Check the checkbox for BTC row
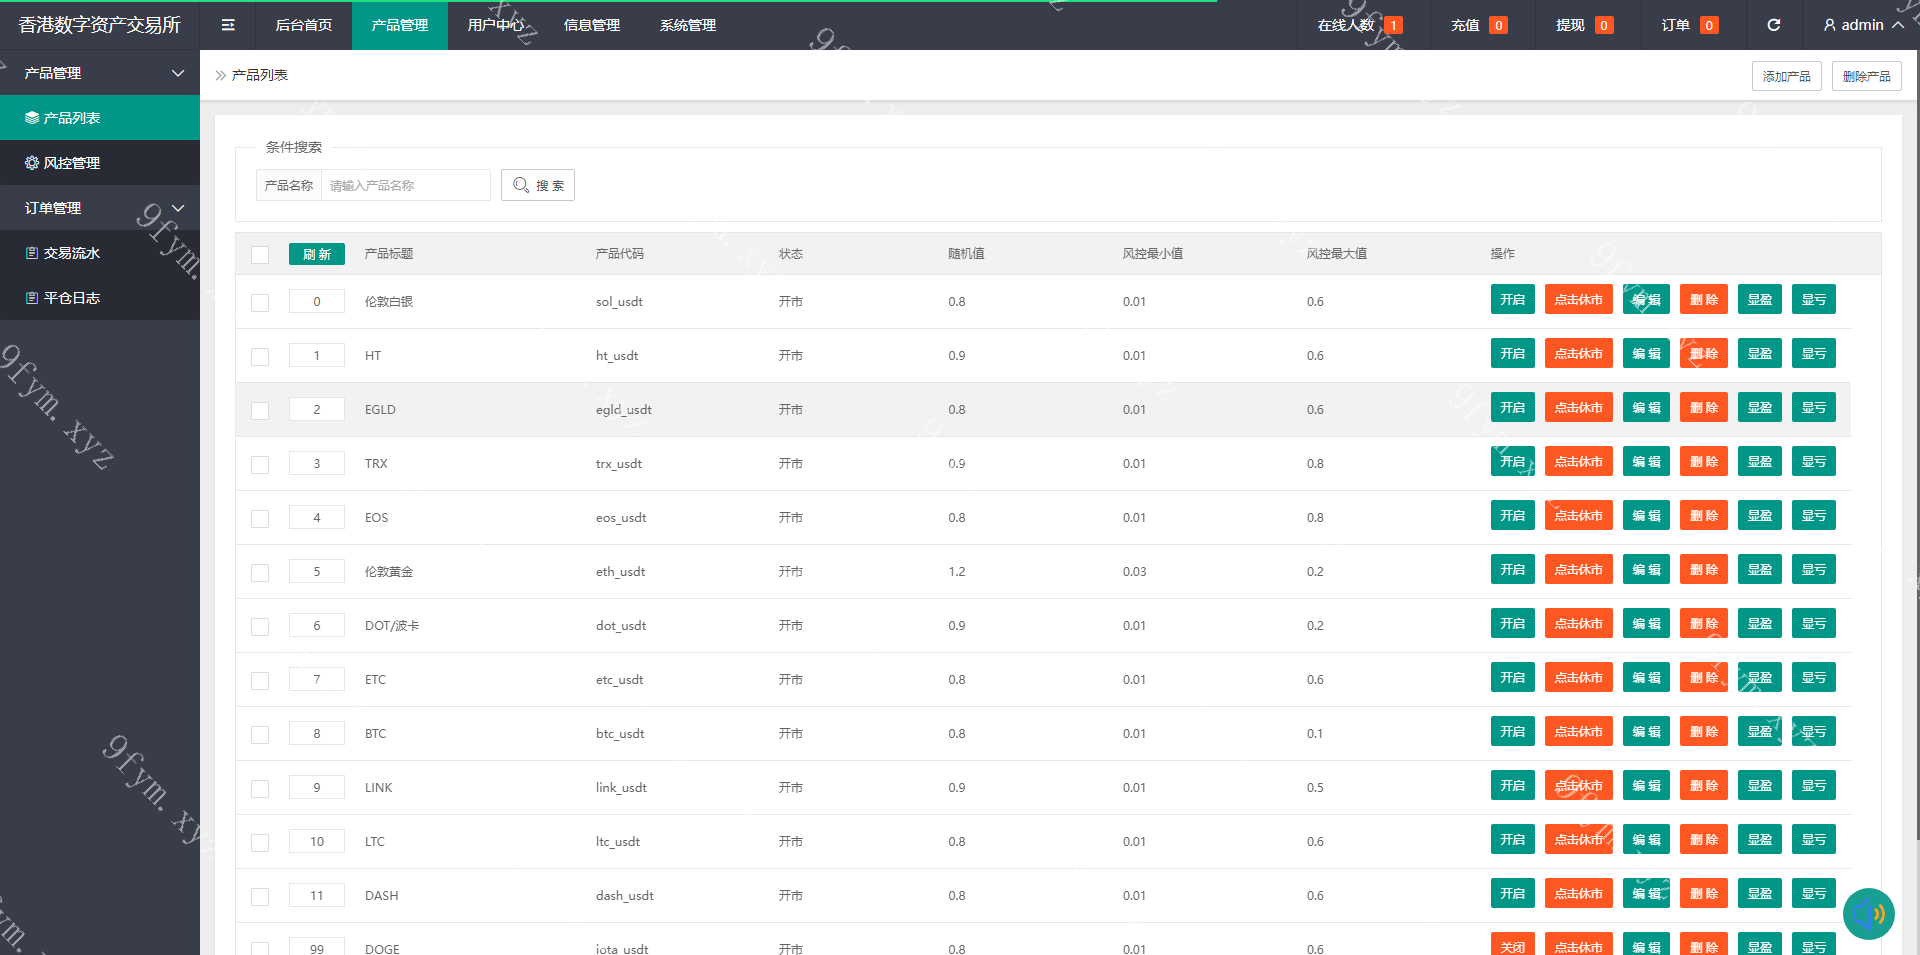 260,735
